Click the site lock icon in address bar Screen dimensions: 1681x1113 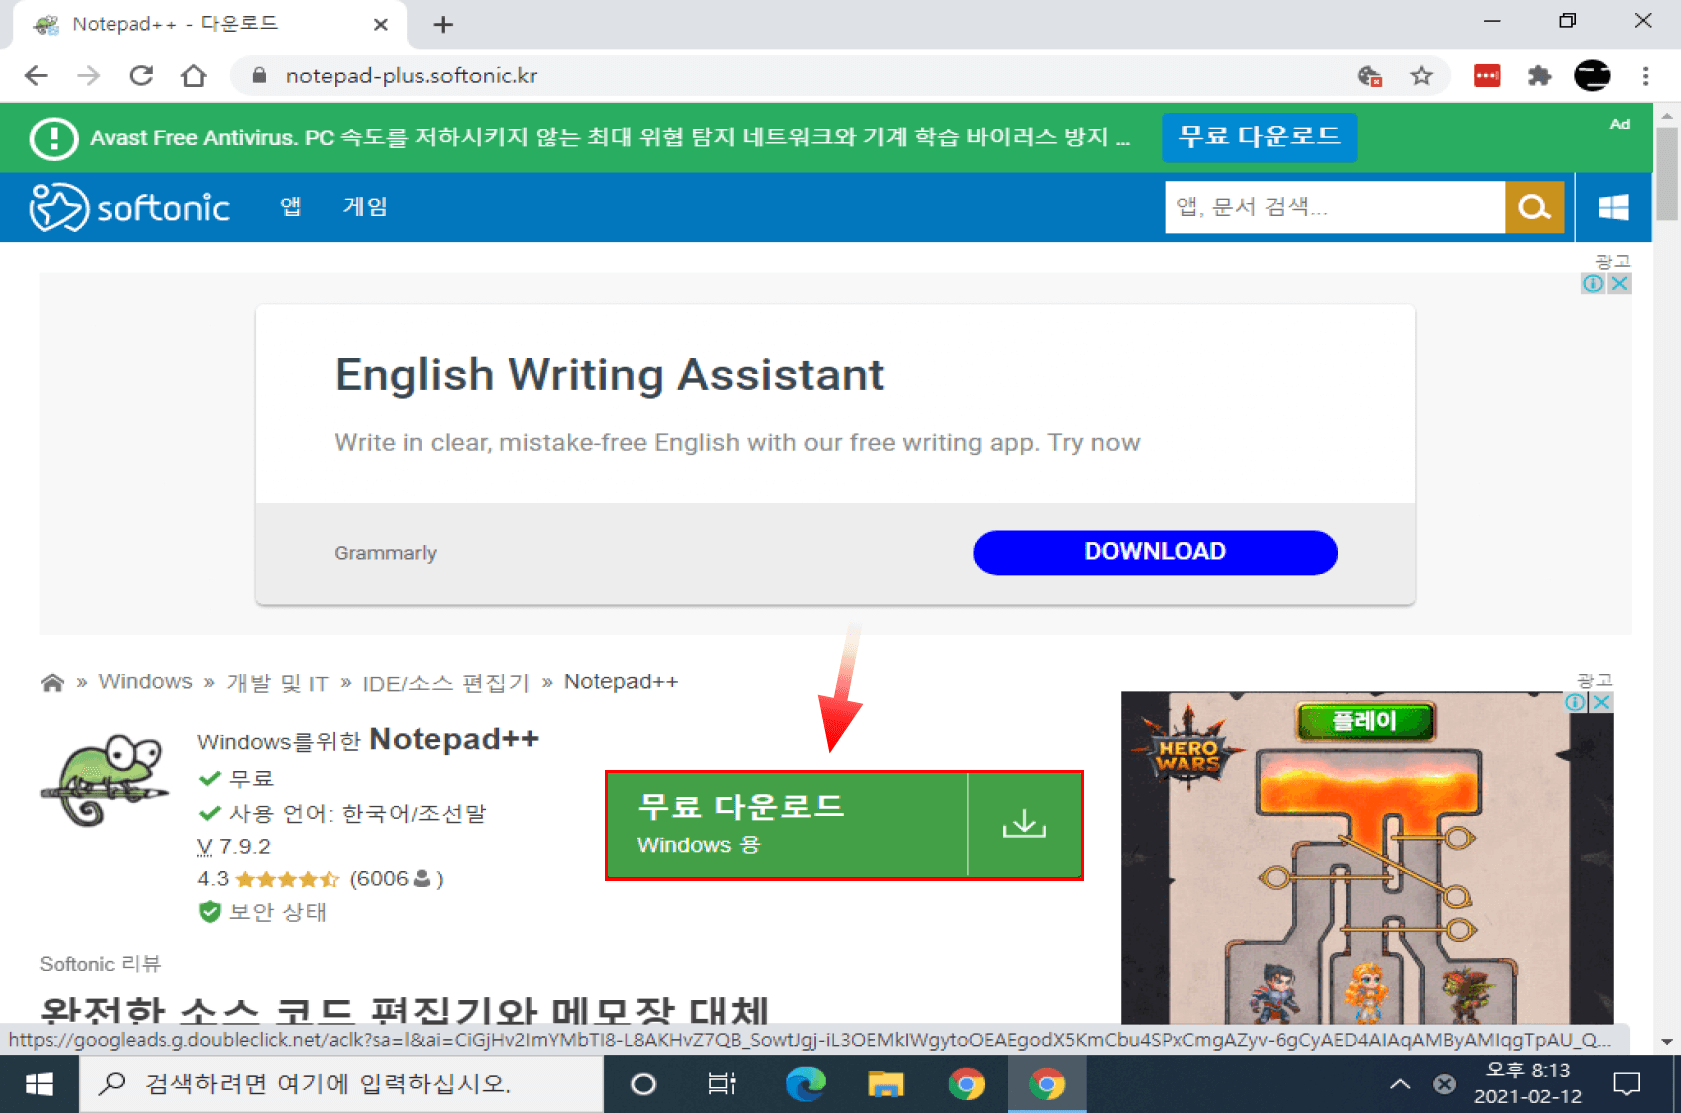259,76
